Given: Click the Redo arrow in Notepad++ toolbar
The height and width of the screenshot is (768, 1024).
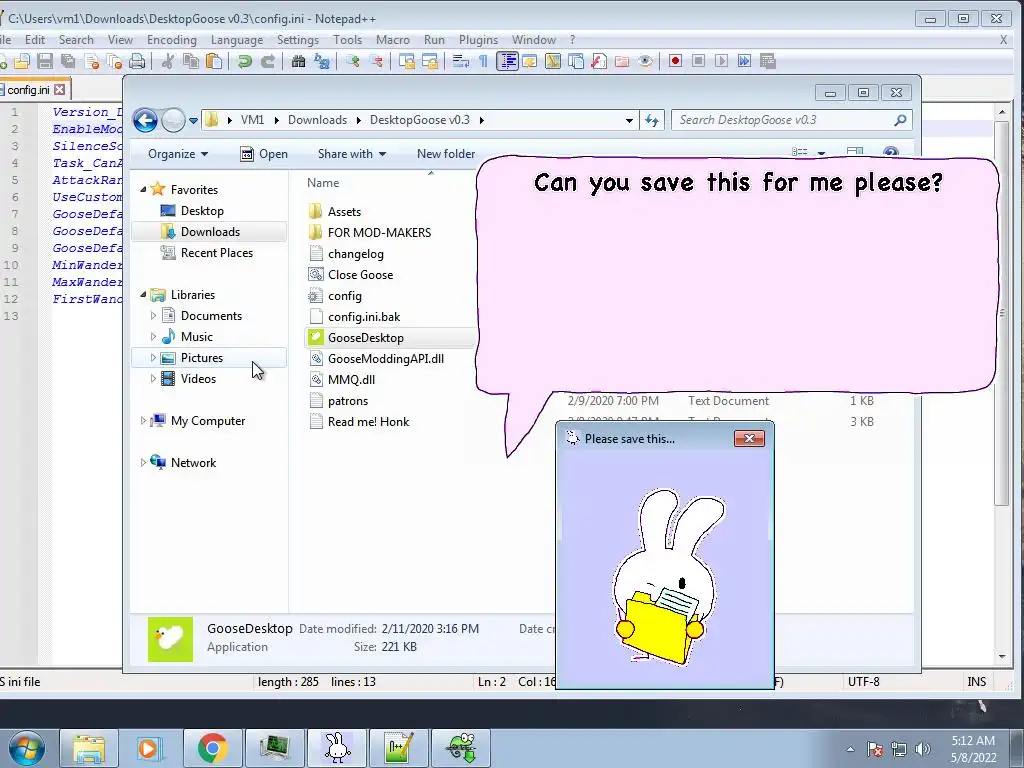Looking at the screenshot, I should [x=268, y=61].
